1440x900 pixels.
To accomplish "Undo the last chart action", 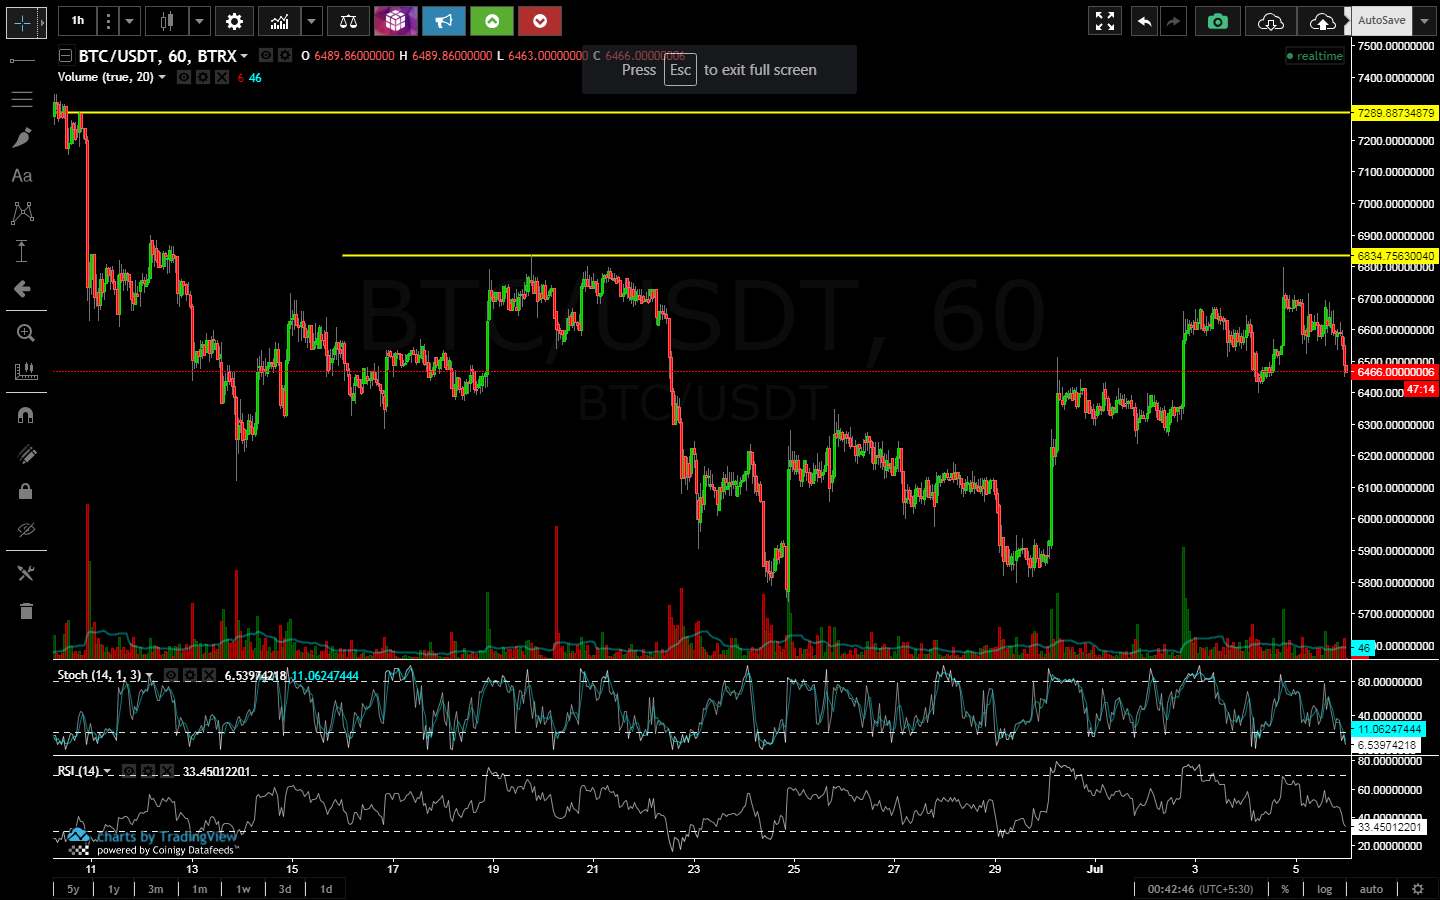I will [x=1144, y=21].
